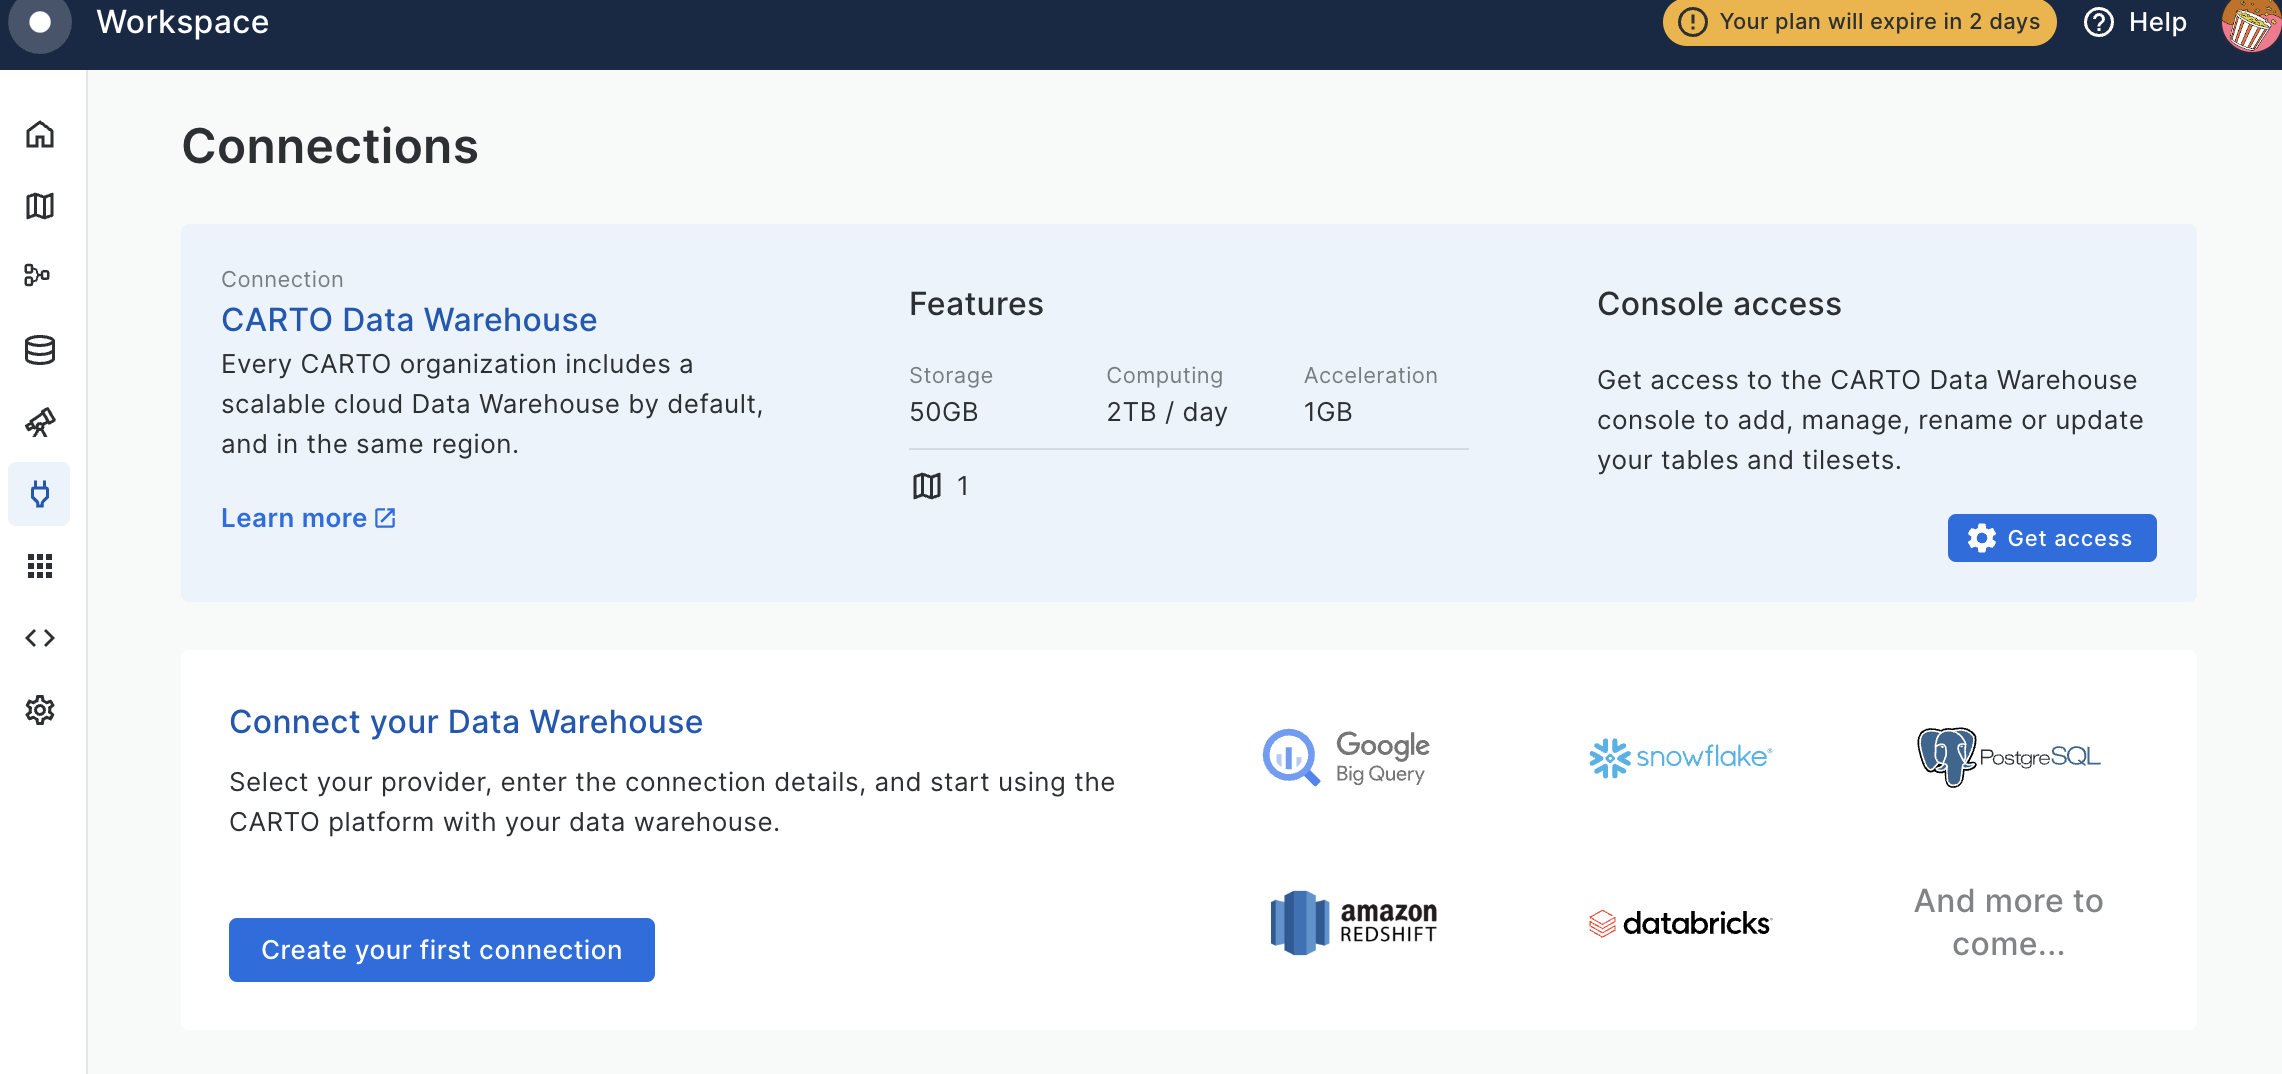Click 'And more to come...' text
This screenshot has height=1074, width=2282.
click(x=2009, y=922)
